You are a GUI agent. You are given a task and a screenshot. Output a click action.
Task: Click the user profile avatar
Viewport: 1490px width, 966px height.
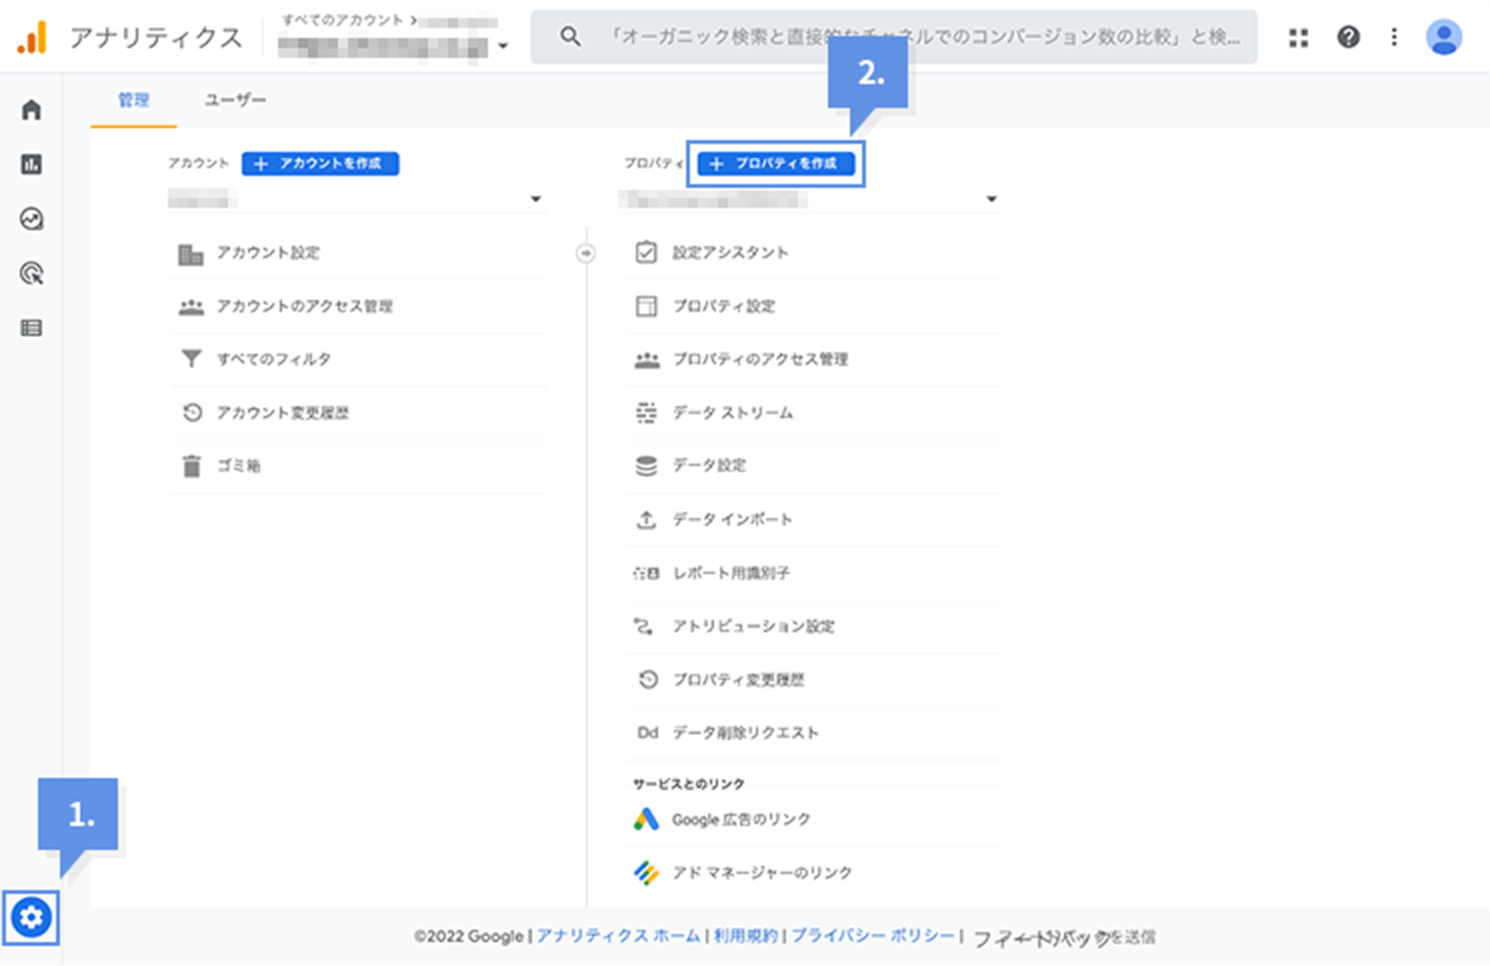coord(1443,37)
